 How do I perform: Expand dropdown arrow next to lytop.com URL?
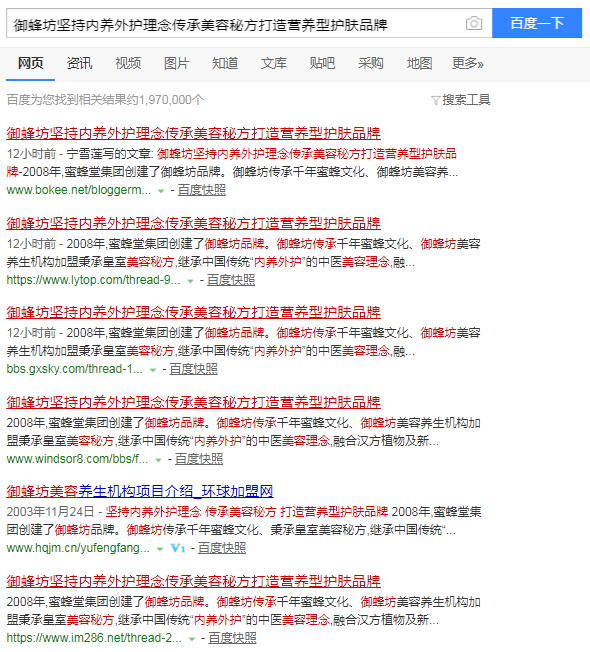(x=190, y=281)
